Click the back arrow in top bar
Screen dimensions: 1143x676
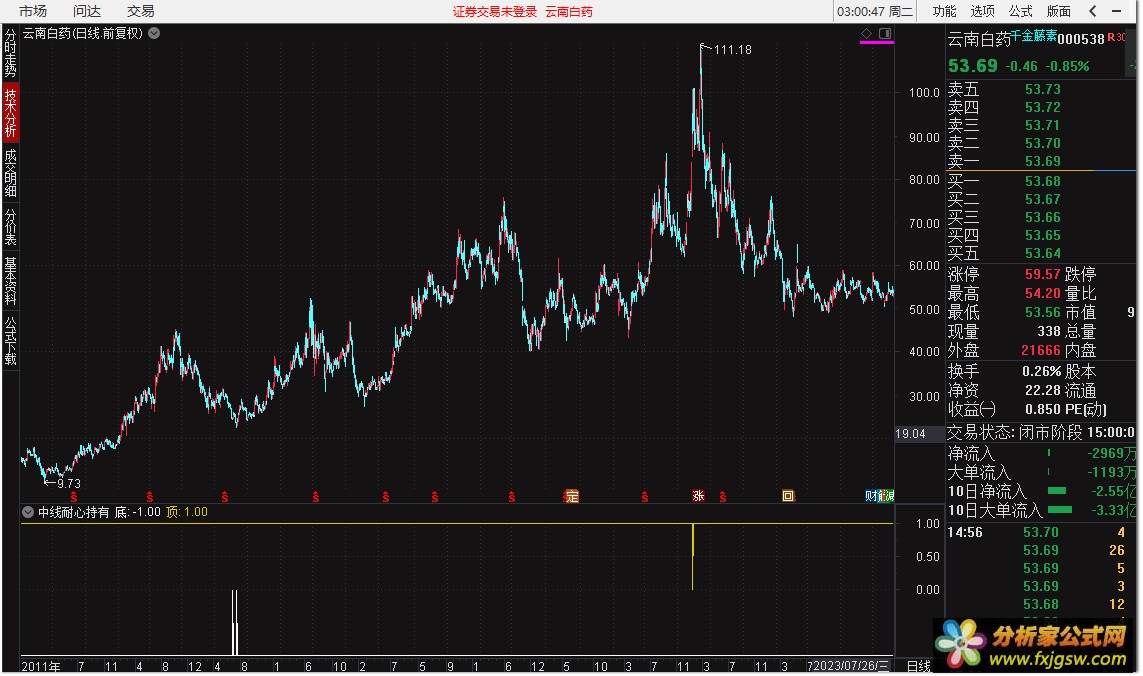pos(1092,11)
